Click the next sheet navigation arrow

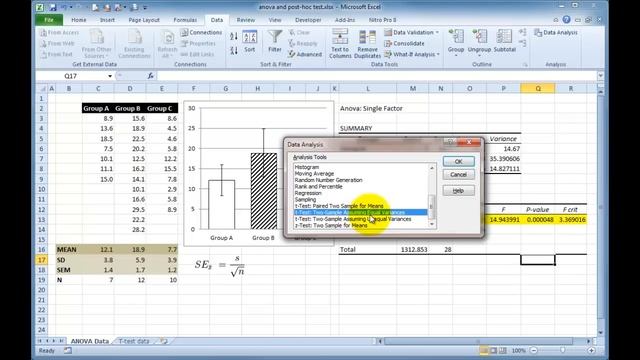(x=54, y=341)
